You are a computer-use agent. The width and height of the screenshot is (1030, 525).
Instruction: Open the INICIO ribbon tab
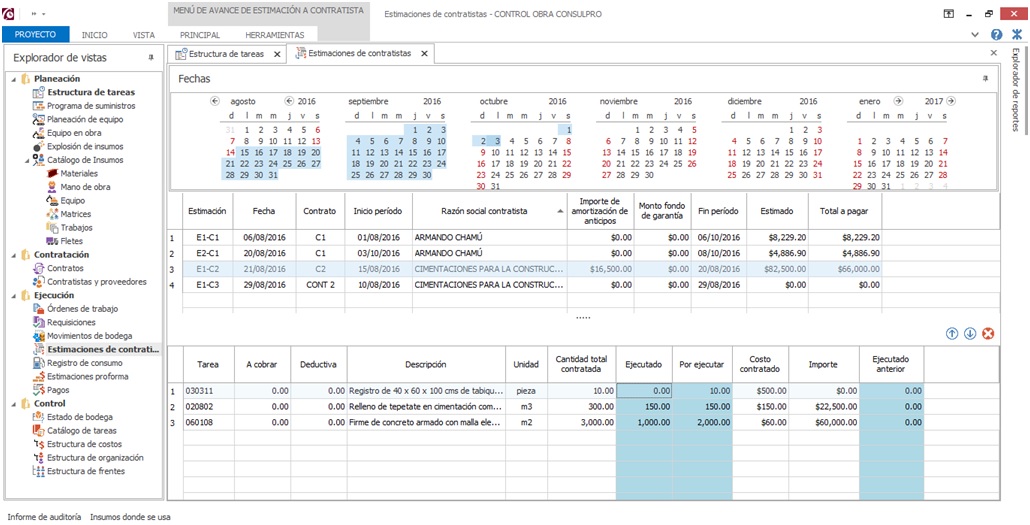click(x=95, y=35)
